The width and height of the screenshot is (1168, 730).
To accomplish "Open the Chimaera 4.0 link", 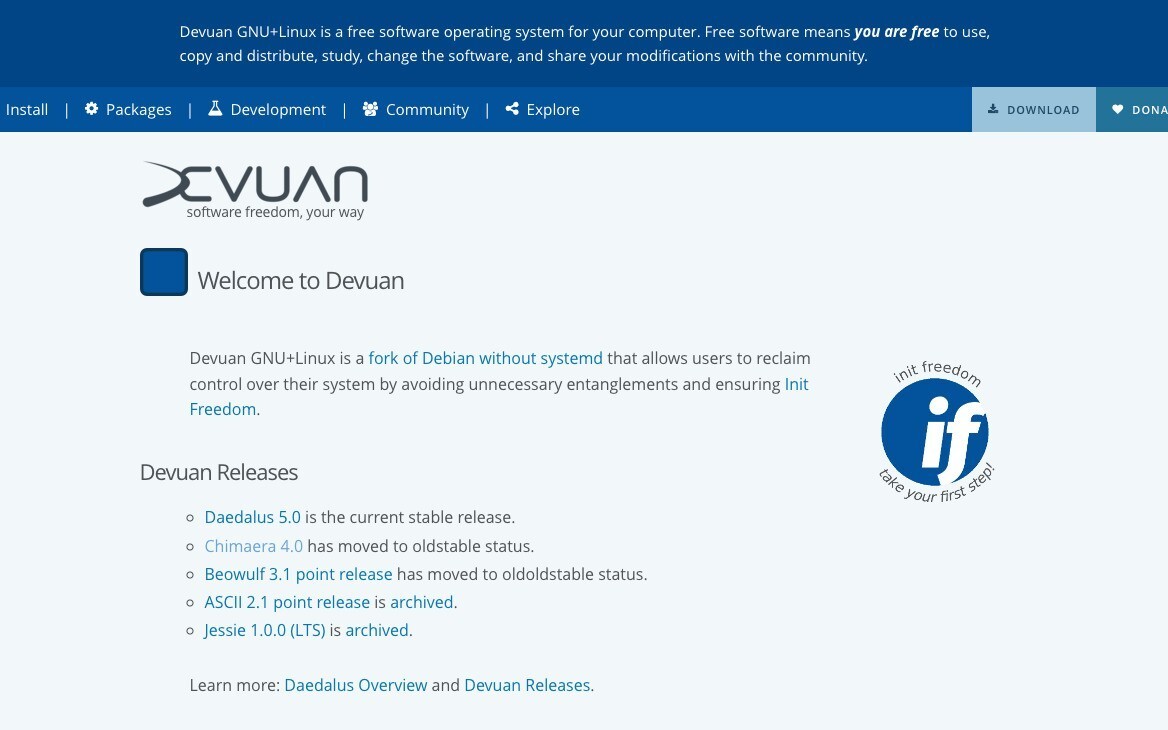I will click(x=253, y=546).
